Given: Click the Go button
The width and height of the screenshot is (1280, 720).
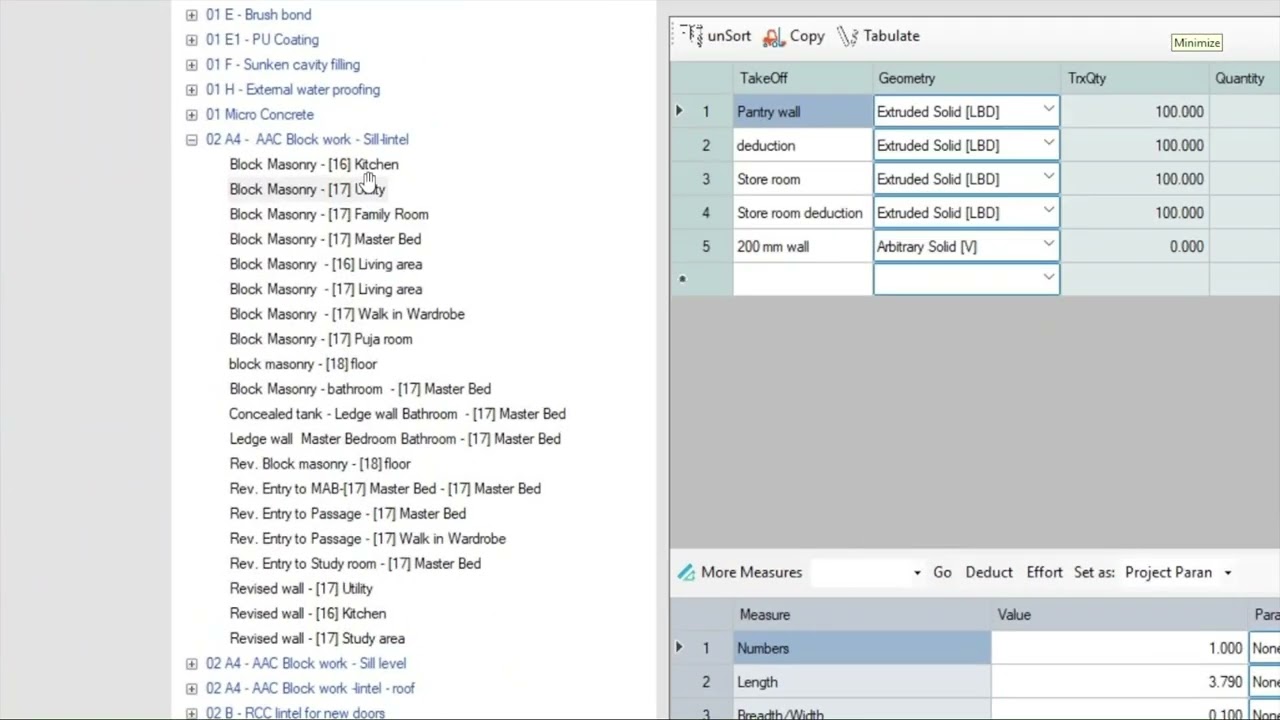Looking at the screenshot, I should [942, 573].
